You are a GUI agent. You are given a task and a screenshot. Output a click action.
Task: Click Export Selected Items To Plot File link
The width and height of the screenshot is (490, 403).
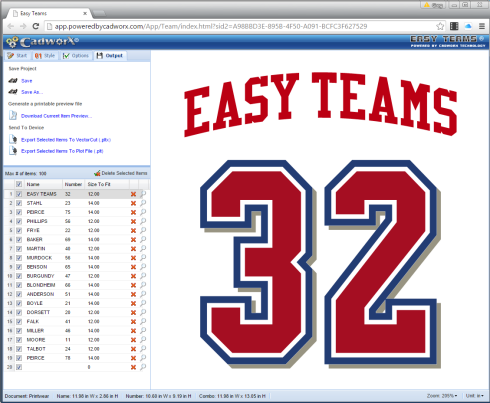pos(62,151)
